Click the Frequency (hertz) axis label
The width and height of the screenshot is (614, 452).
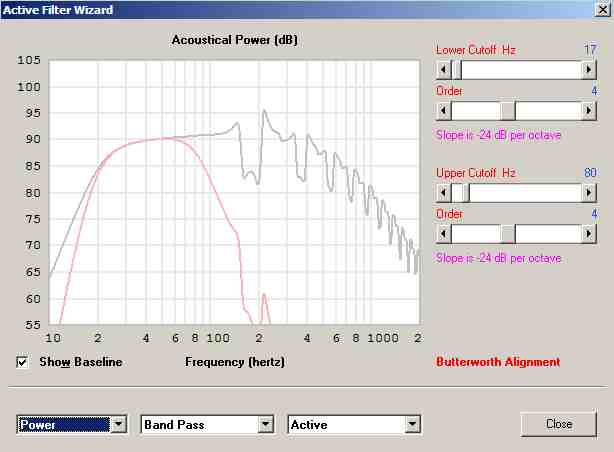[x=235, y=362]
